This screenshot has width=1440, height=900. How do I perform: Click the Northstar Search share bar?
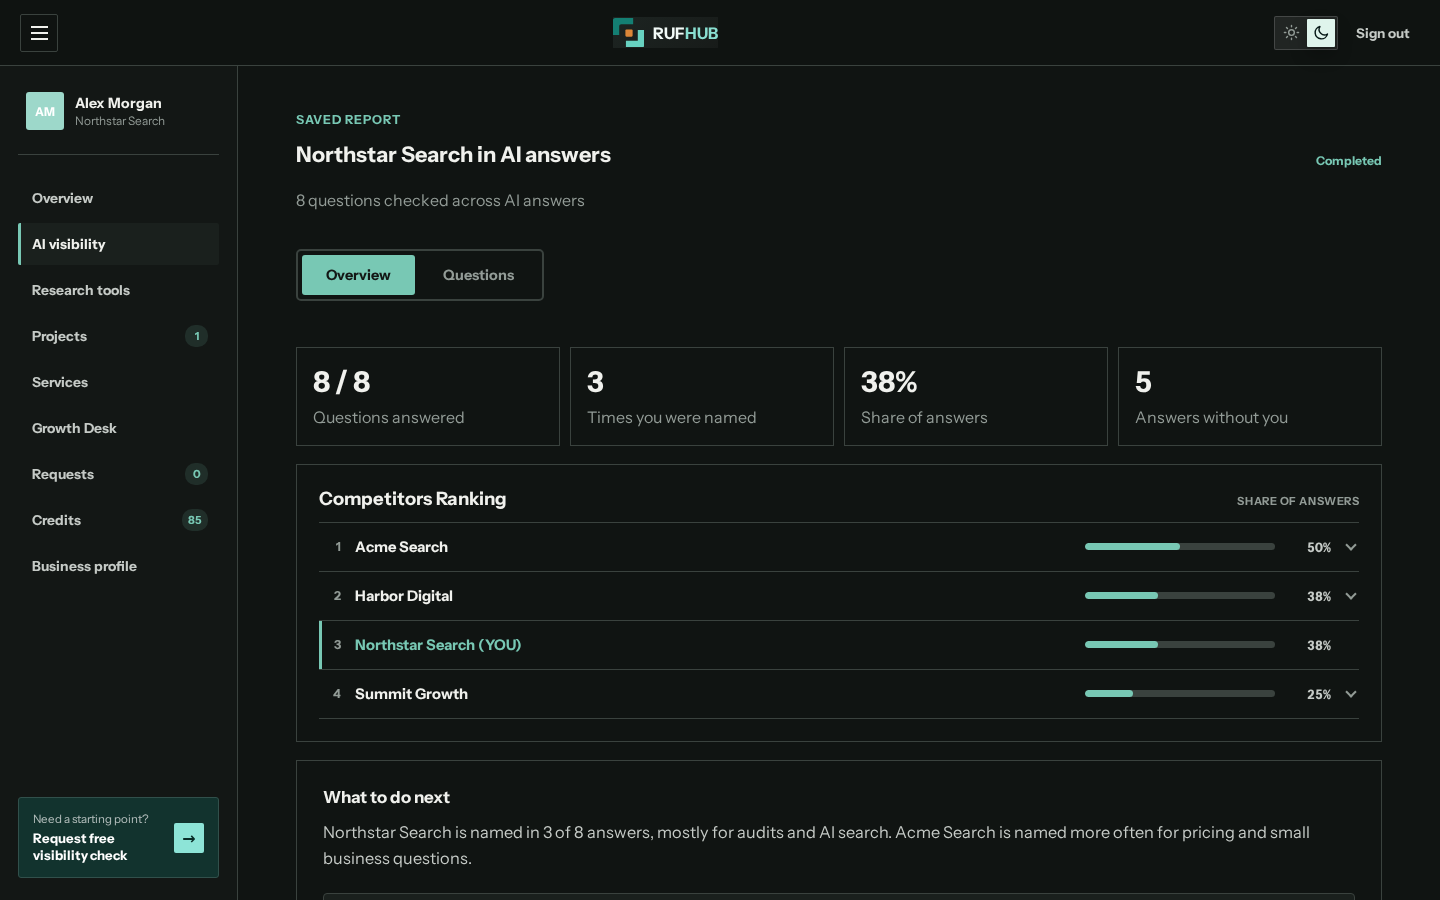click(1180, 645)
